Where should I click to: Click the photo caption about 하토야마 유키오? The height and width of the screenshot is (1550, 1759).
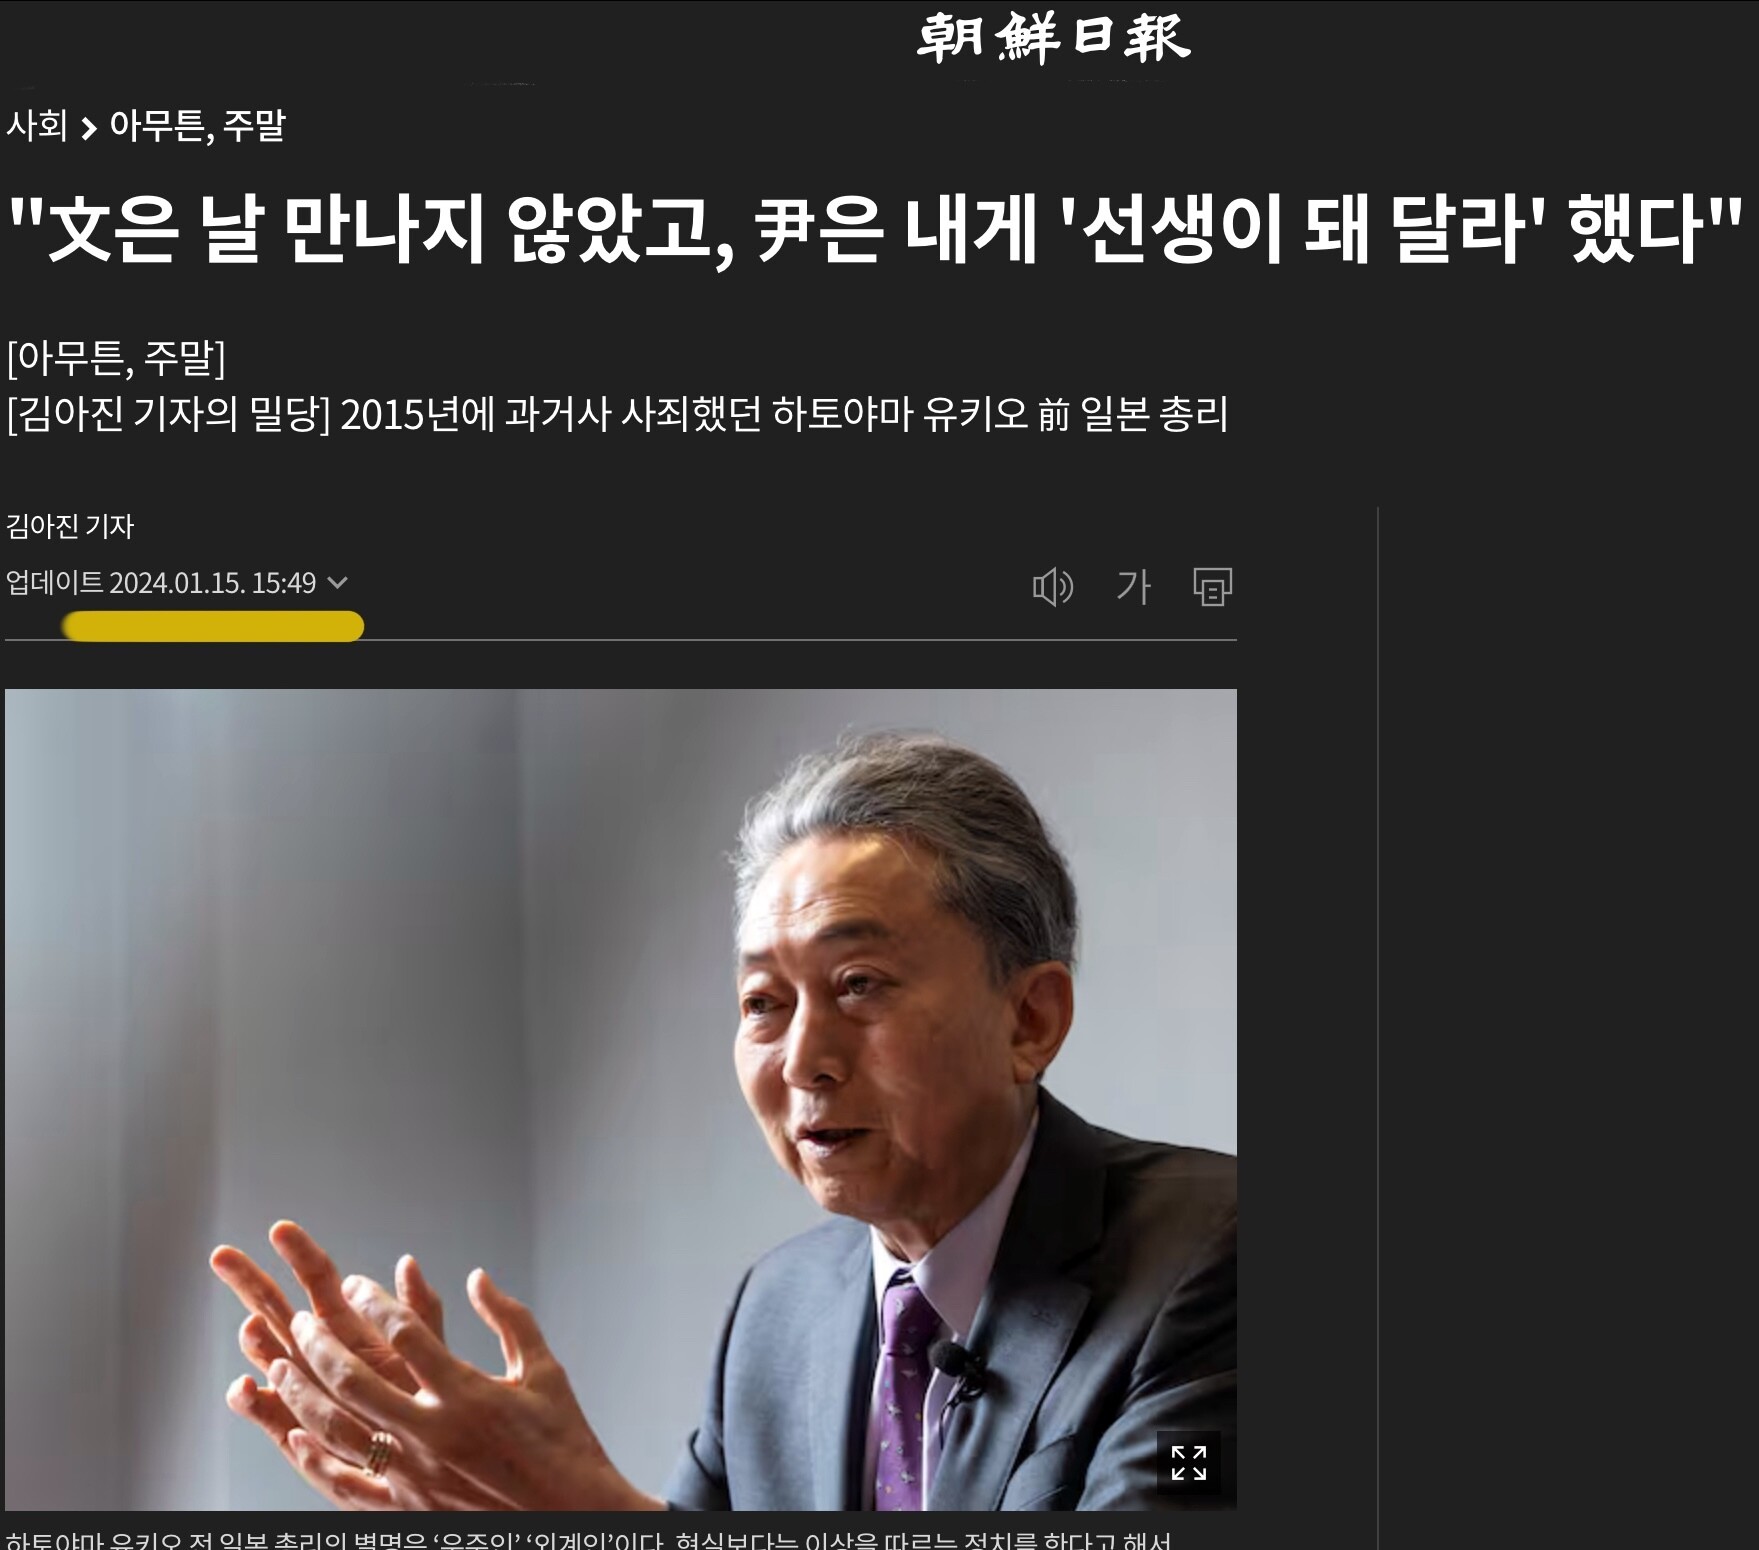point(588,1539)
